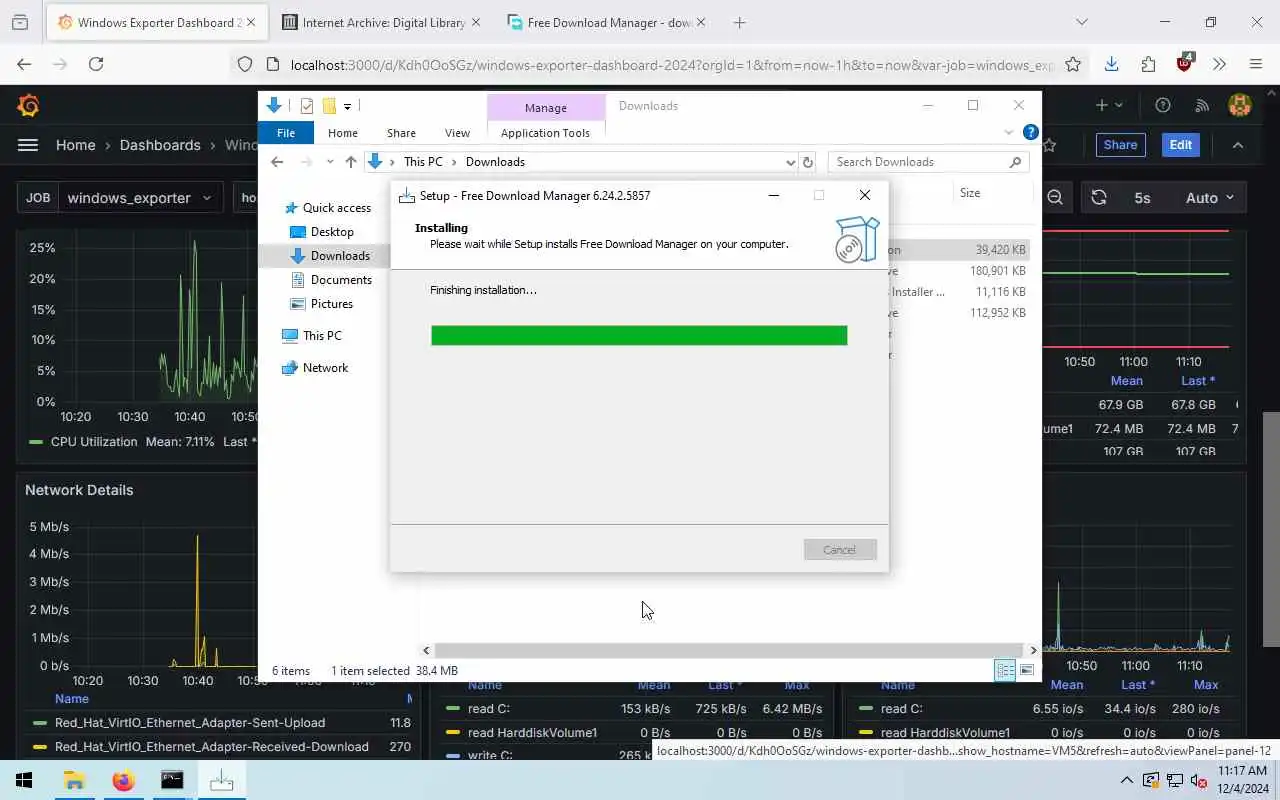The height and width of the screenshot is (800, 1280).
Task: Click the Explorer horizontal scrollbar
Action: [729, 650]
